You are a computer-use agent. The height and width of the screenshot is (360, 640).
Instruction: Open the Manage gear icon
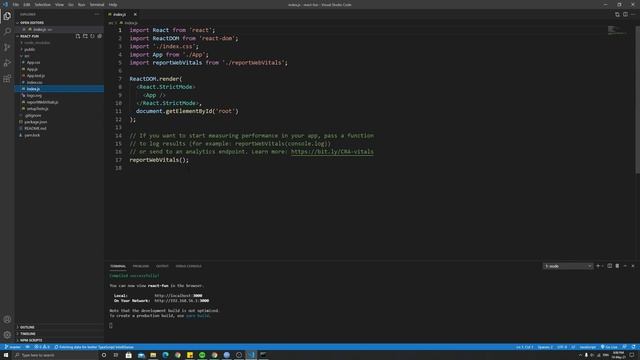7,335
